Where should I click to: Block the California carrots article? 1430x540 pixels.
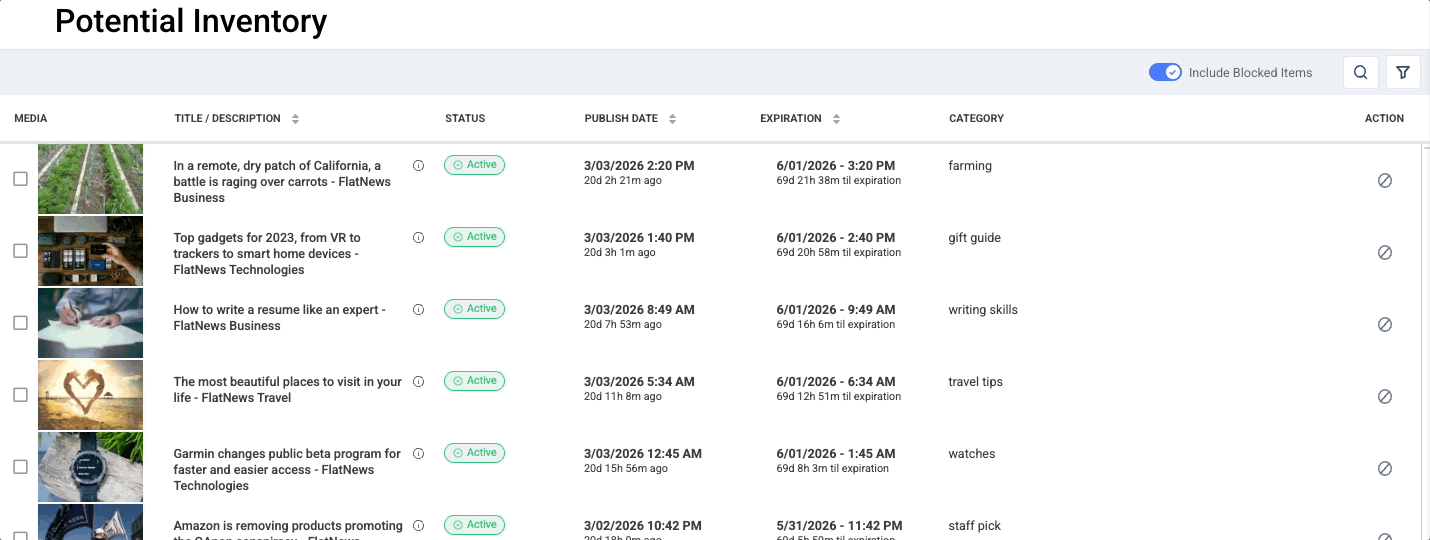click(x=1384, y=181)
